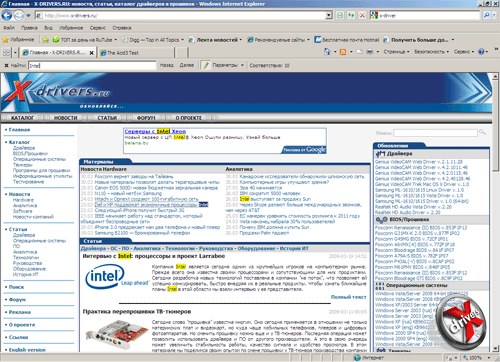This screenshot has width=500, height=362.
Task: Close the Главная X-DRIVERS tab with its X
Action: coord(91,53)
